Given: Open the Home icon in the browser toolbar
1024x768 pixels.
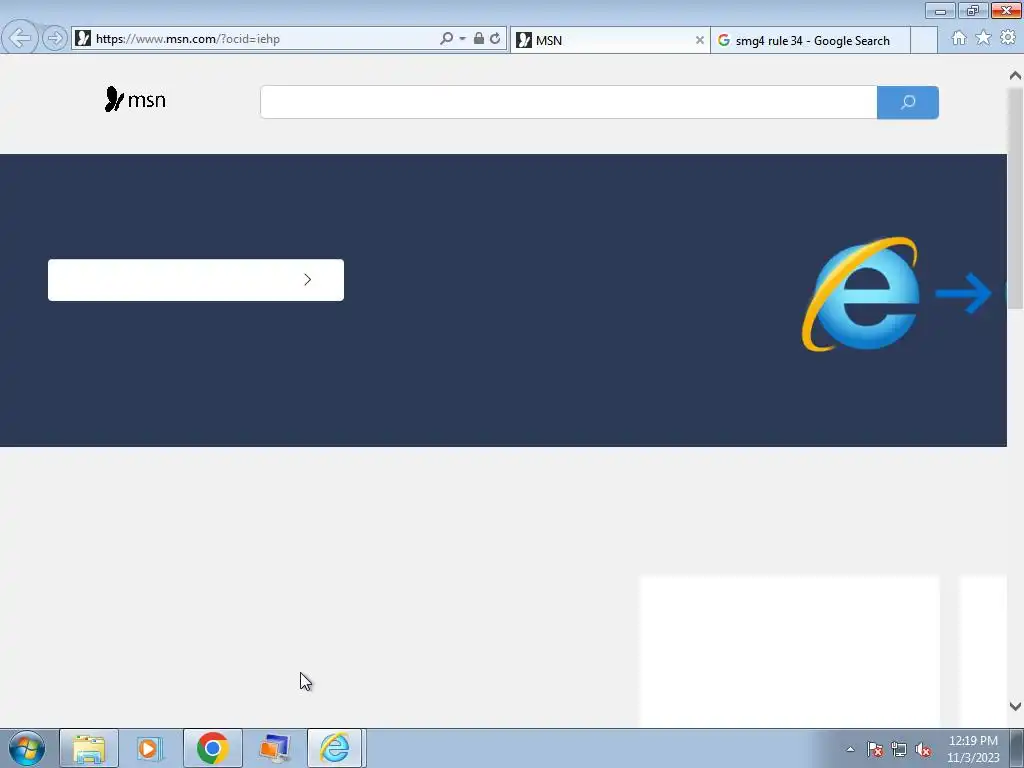Looking at the screenshot, I should [959, 38].
